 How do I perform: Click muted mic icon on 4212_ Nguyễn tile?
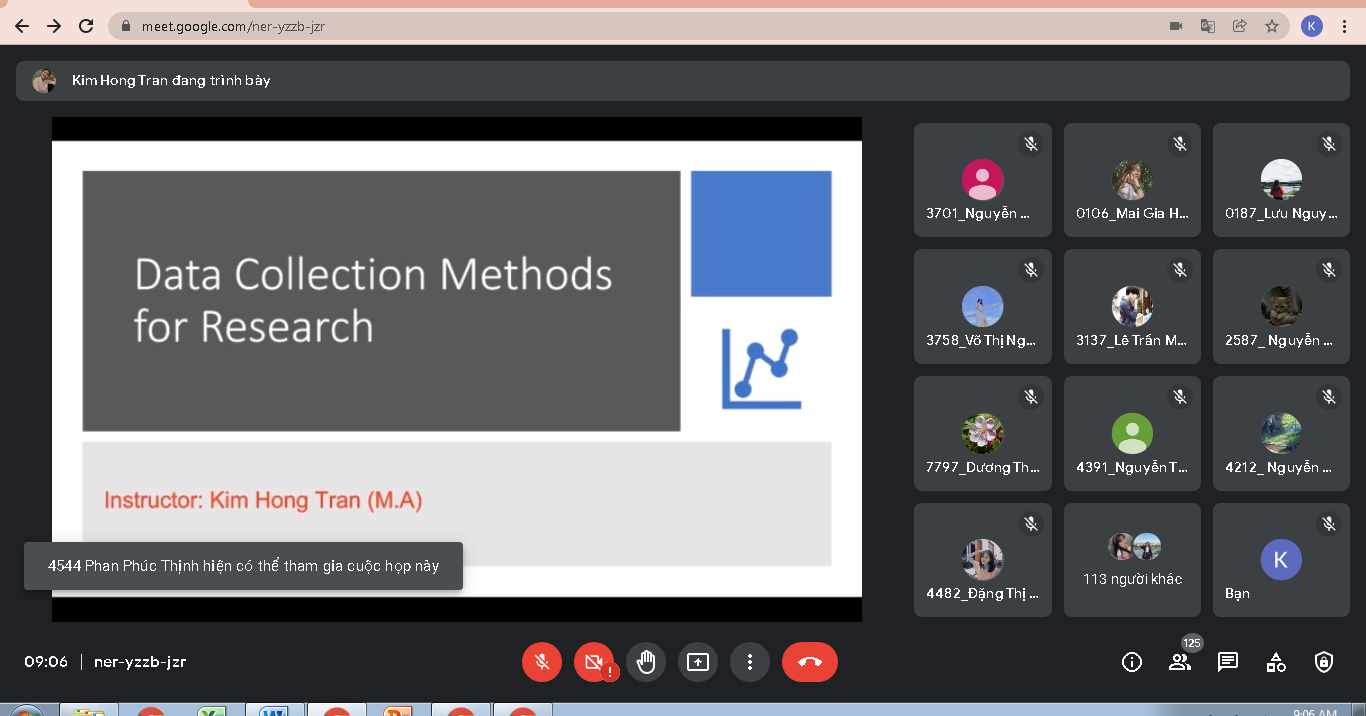click(1329, 397)
